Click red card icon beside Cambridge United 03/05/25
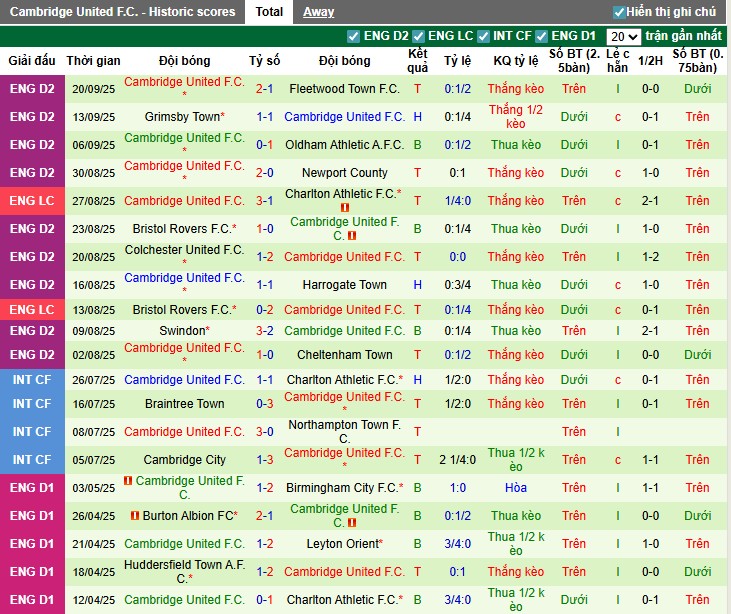The image size is (731, 614). pyautogui.click(x=128, y=480)
